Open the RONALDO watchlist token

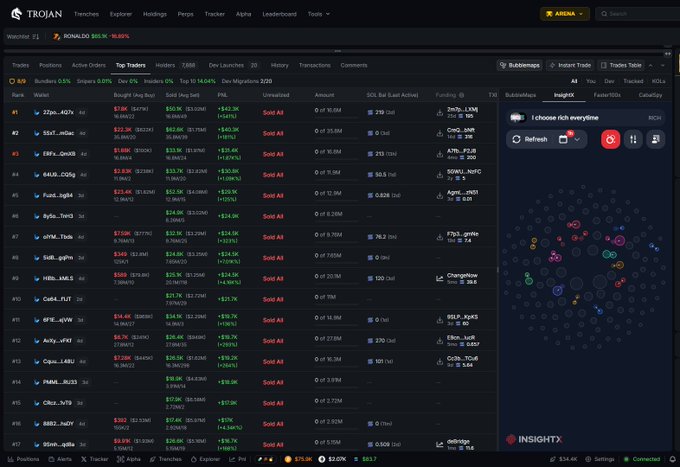[x=91, y=36]
